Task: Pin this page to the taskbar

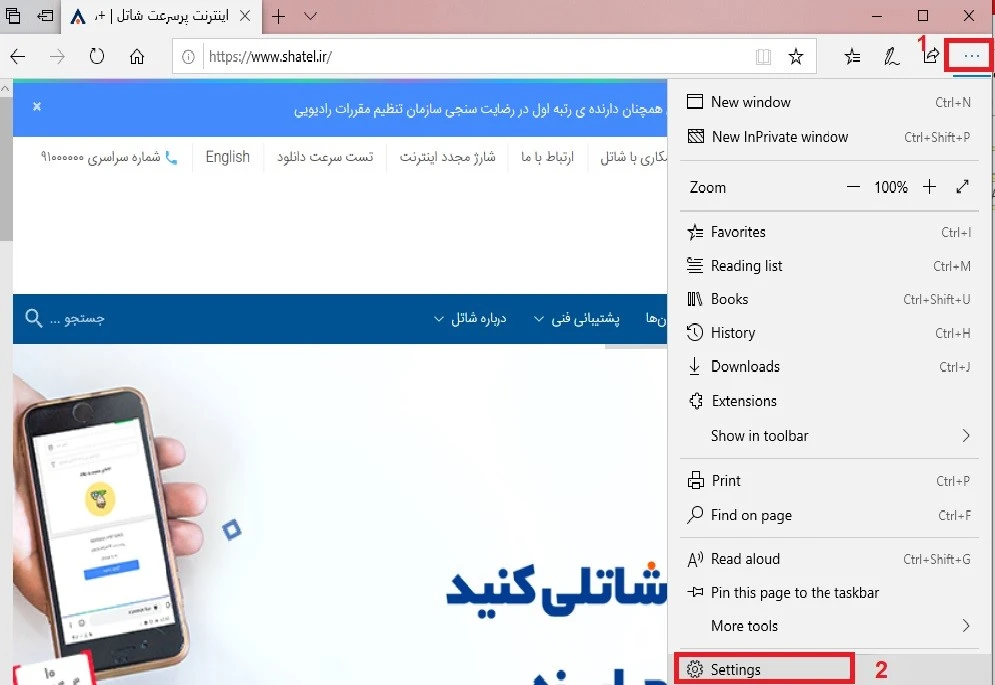Action: (829, 592)
